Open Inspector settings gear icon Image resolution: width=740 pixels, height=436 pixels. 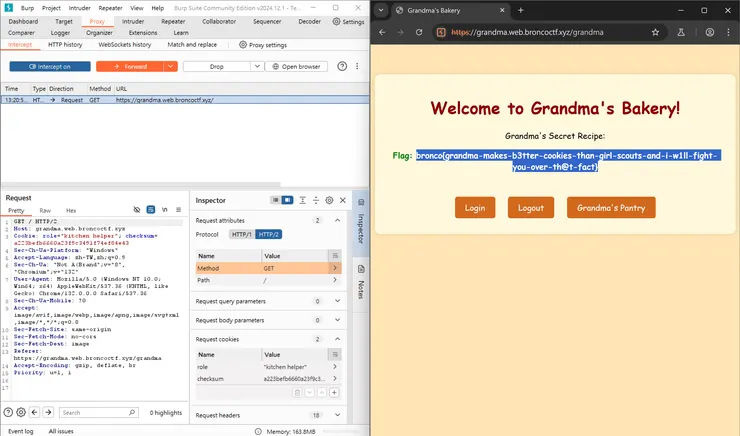click(x=329, y=201)
